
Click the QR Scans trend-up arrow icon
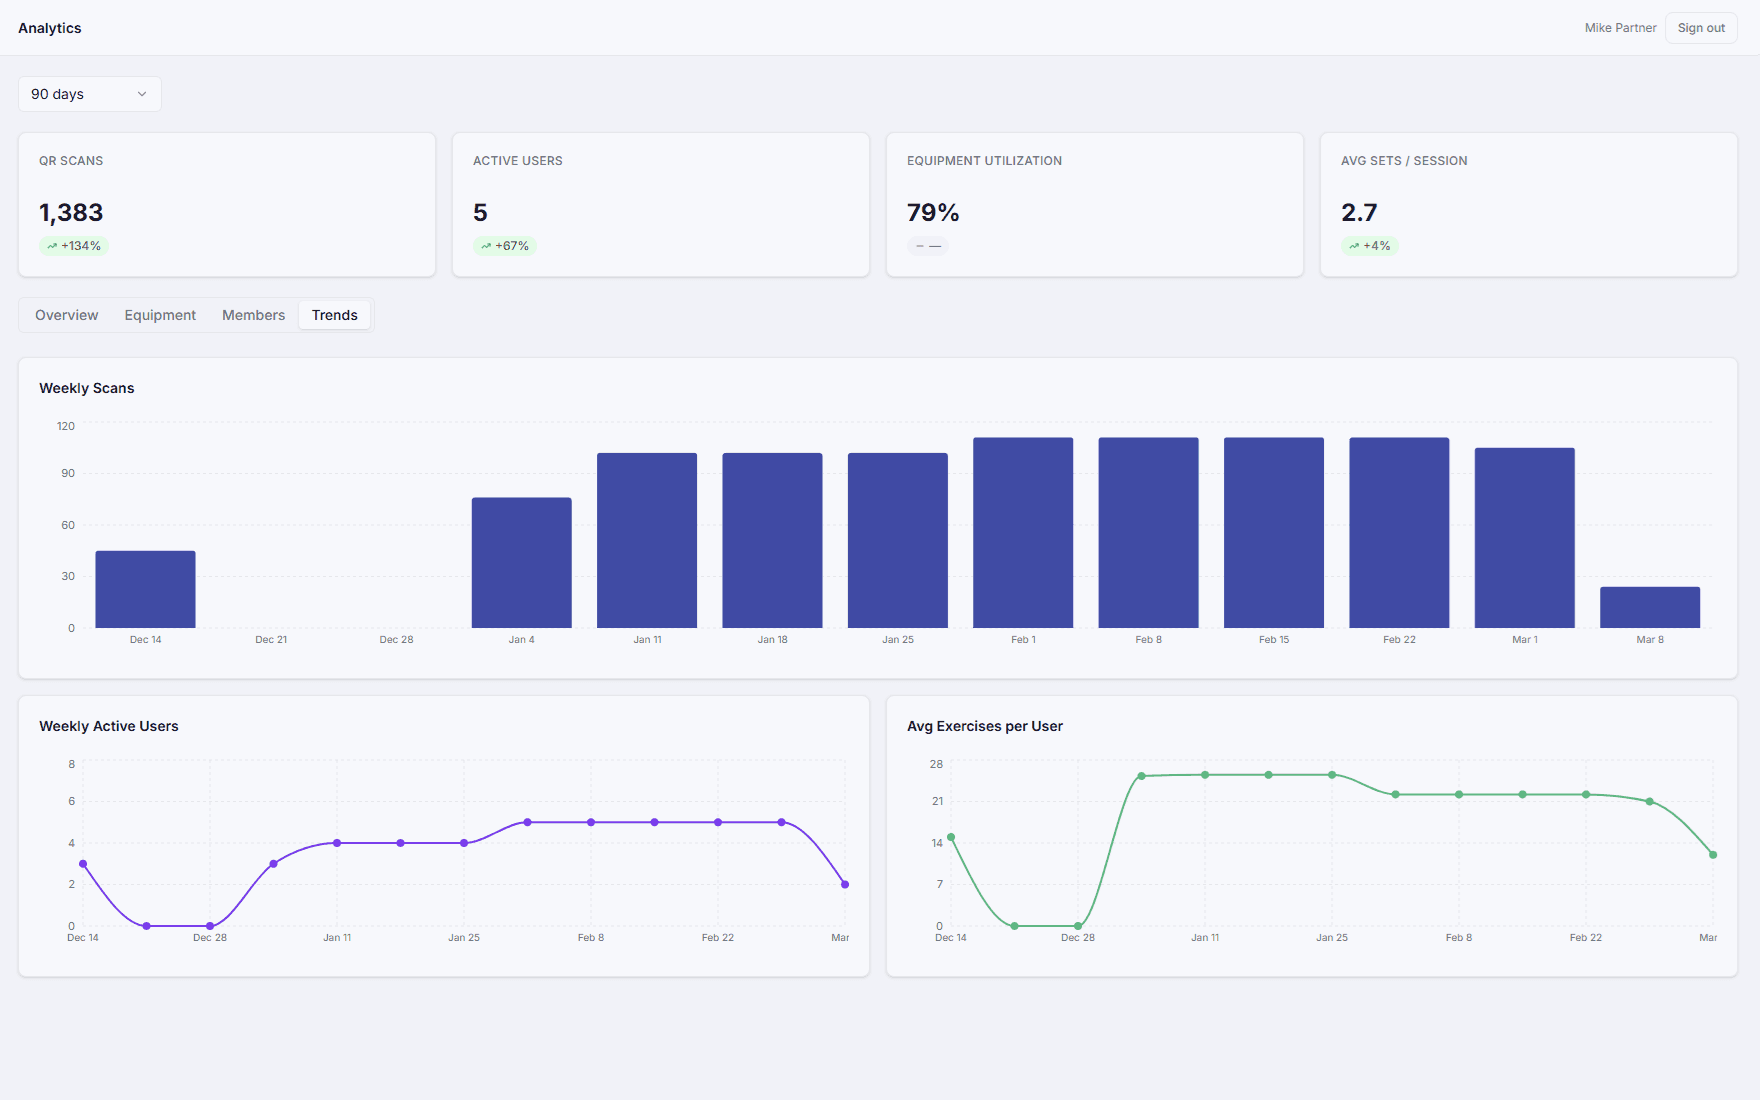coord(52,246)
